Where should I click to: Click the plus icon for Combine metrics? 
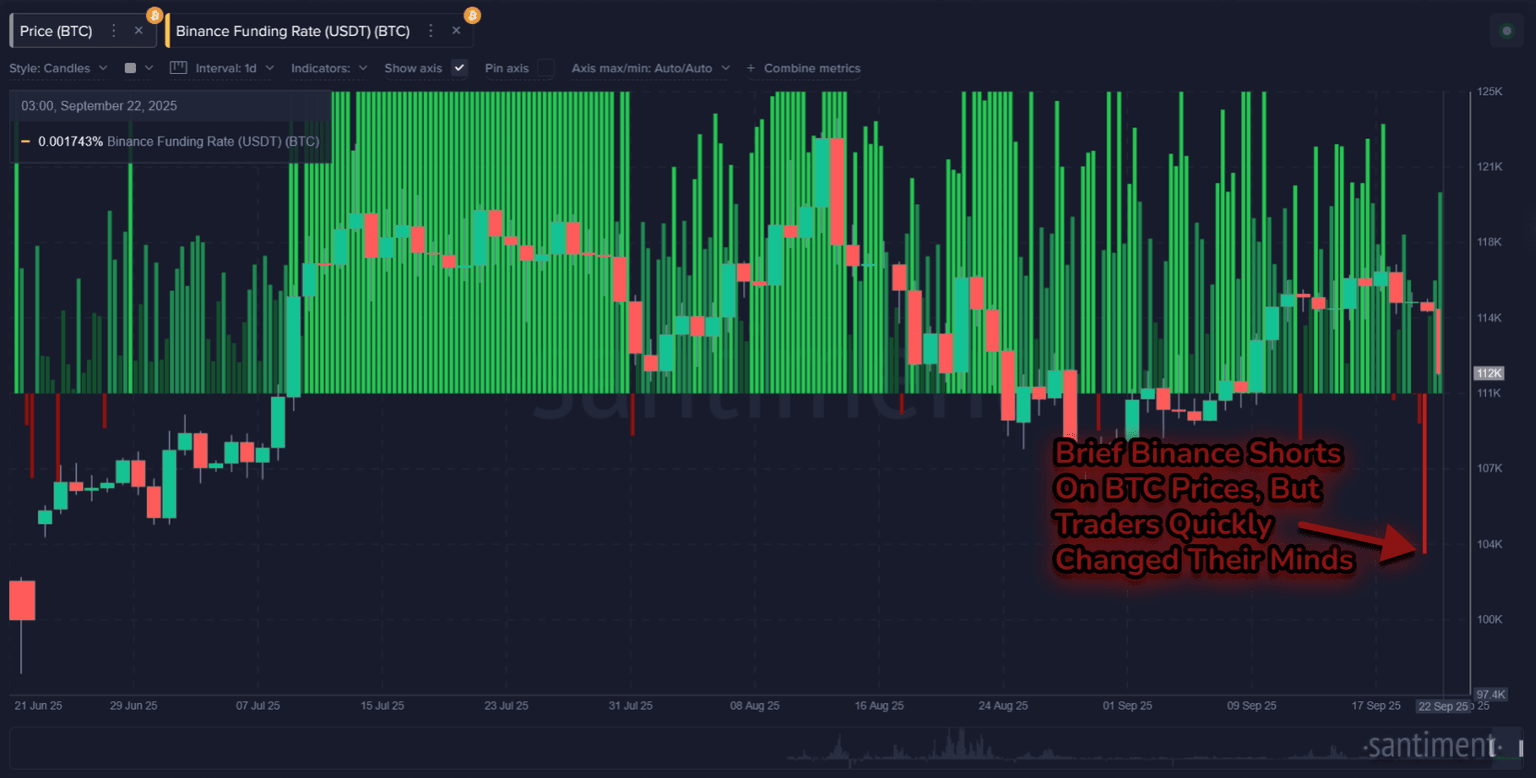click(x=750, y=68)
